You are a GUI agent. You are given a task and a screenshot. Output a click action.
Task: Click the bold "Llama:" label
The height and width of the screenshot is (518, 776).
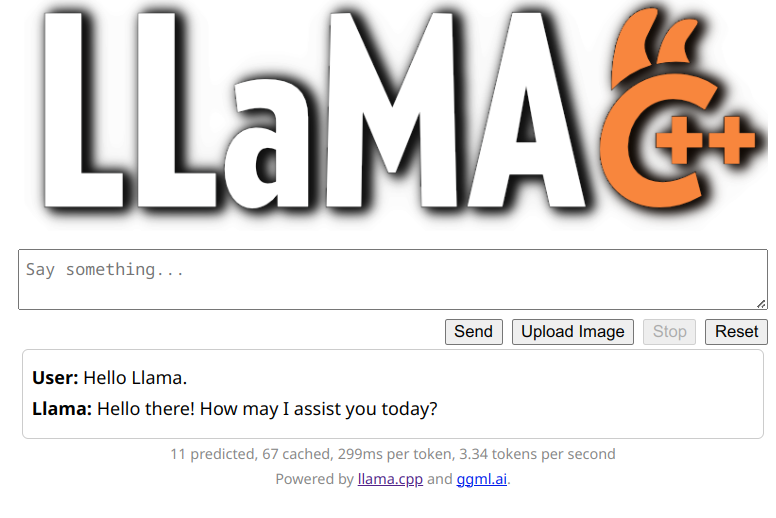point(62,409)
